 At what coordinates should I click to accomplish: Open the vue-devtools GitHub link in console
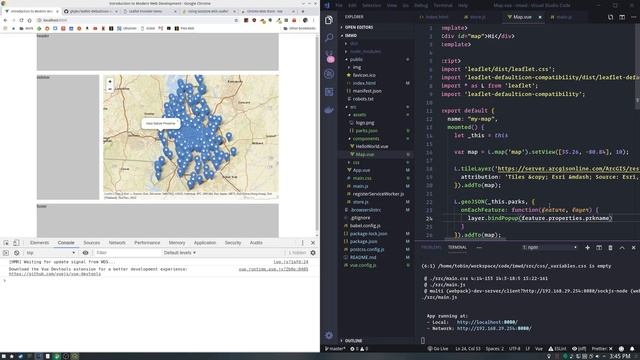pos(55,274)
